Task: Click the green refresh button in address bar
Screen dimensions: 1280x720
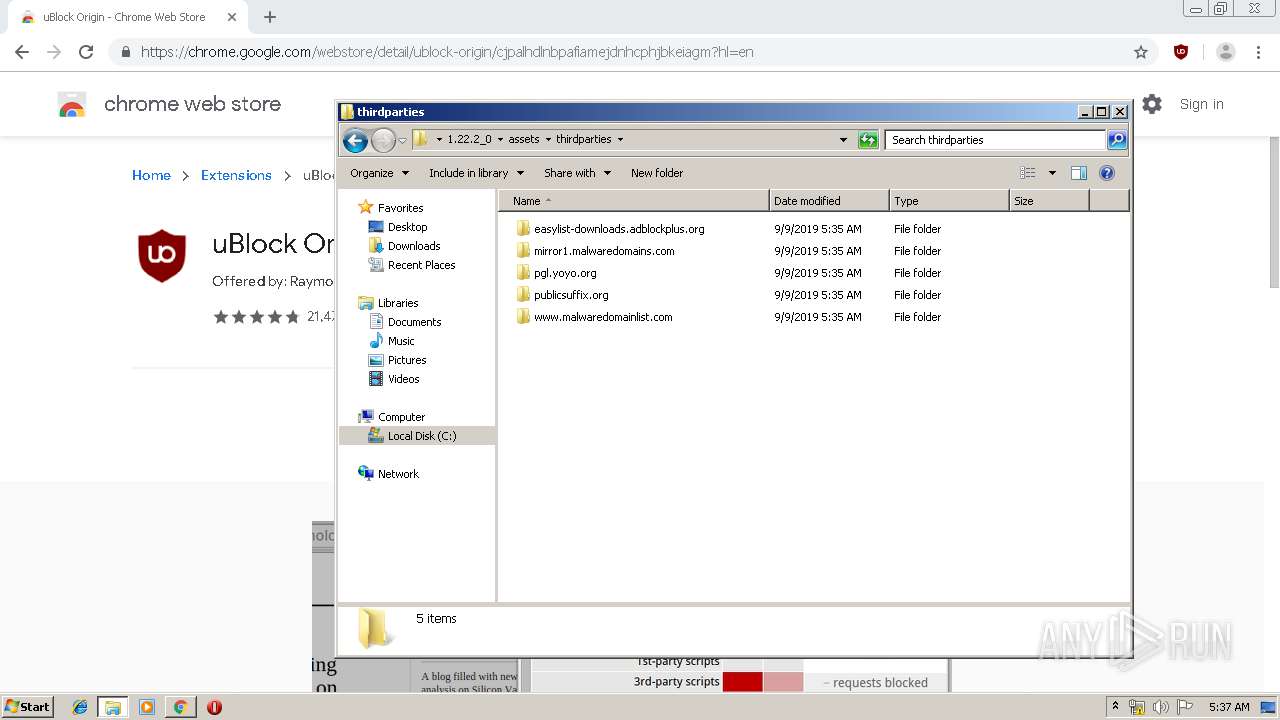Action: click(868, 140)
